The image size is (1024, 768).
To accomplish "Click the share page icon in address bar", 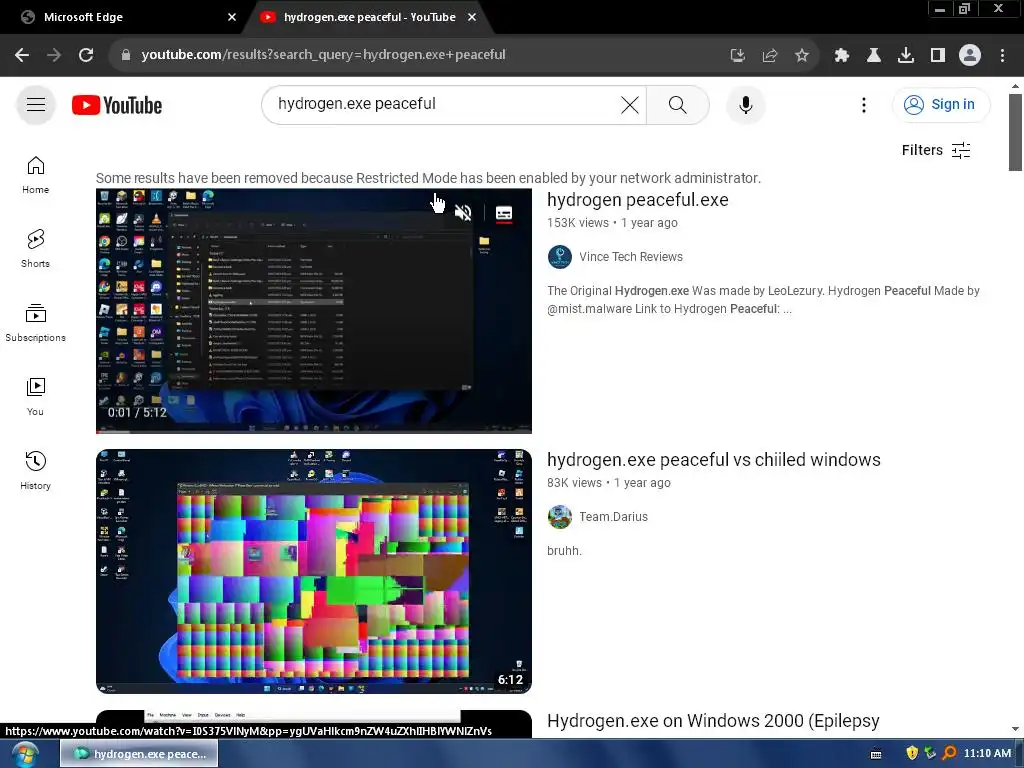I will (770, 56).
